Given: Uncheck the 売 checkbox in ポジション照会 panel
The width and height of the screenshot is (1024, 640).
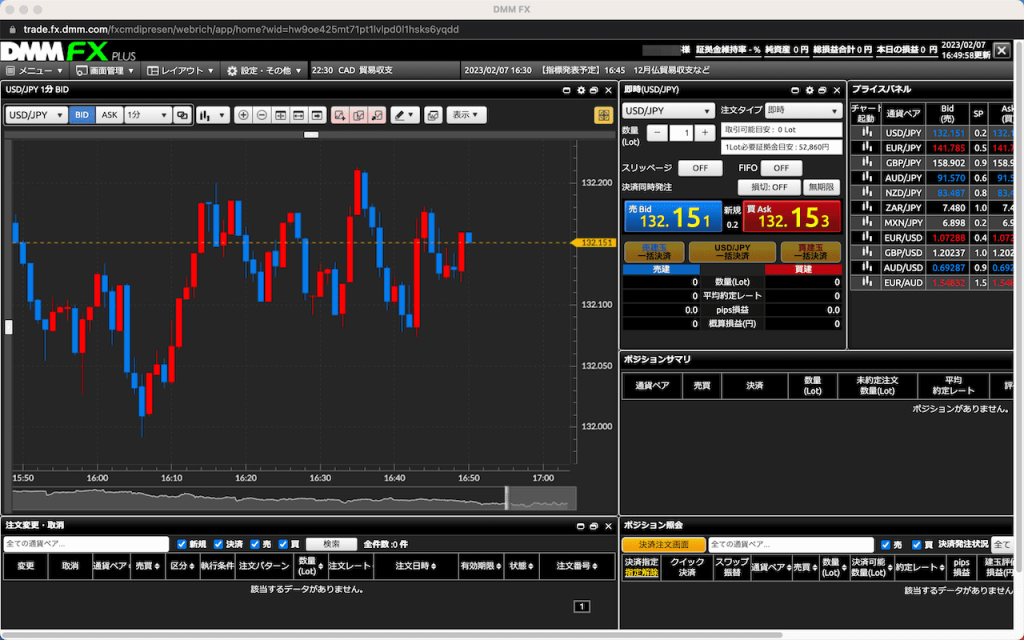Looking at the screenshot, I should coord(886,545).
